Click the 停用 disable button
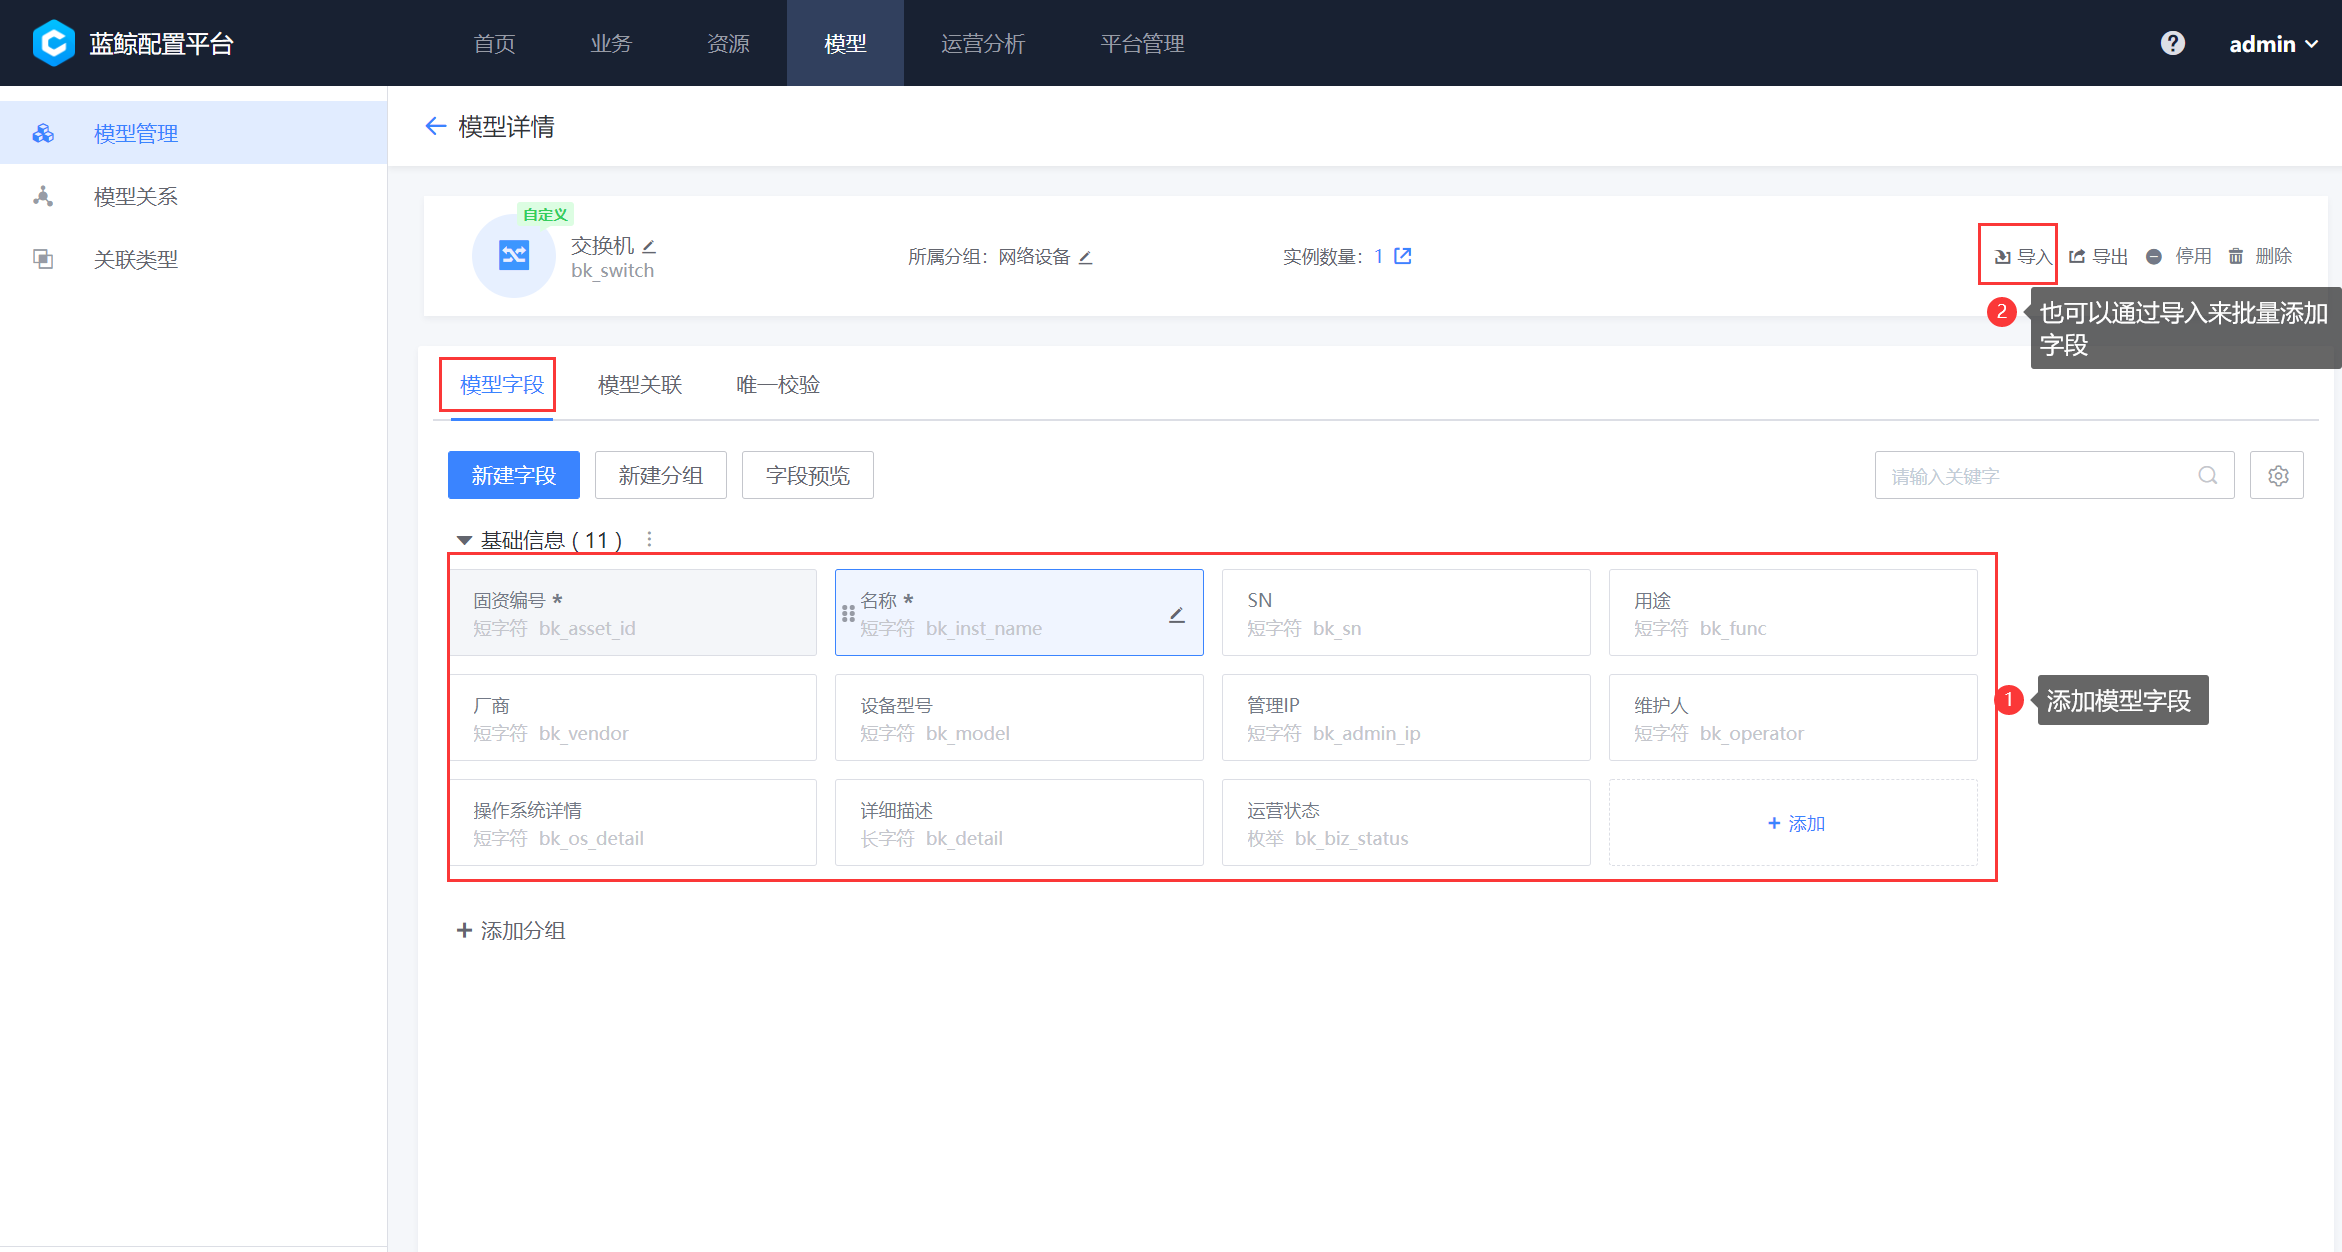 (x=2178, y=256)
